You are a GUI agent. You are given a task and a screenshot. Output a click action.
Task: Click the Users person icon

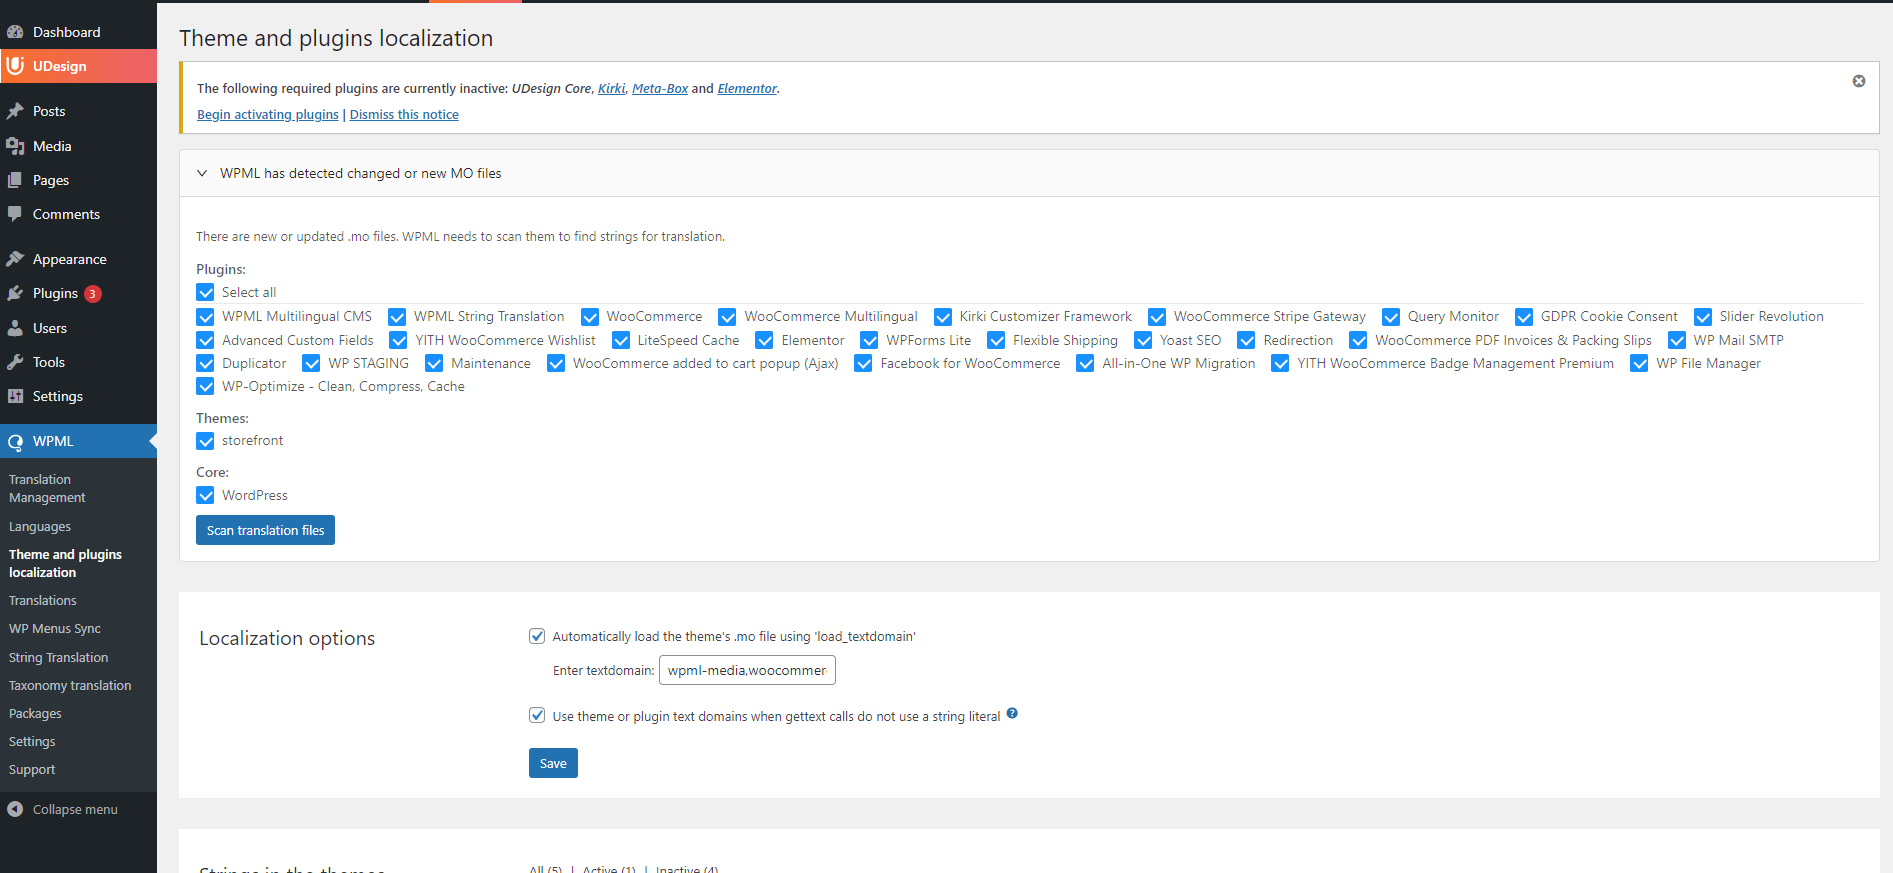coord(15,328)
